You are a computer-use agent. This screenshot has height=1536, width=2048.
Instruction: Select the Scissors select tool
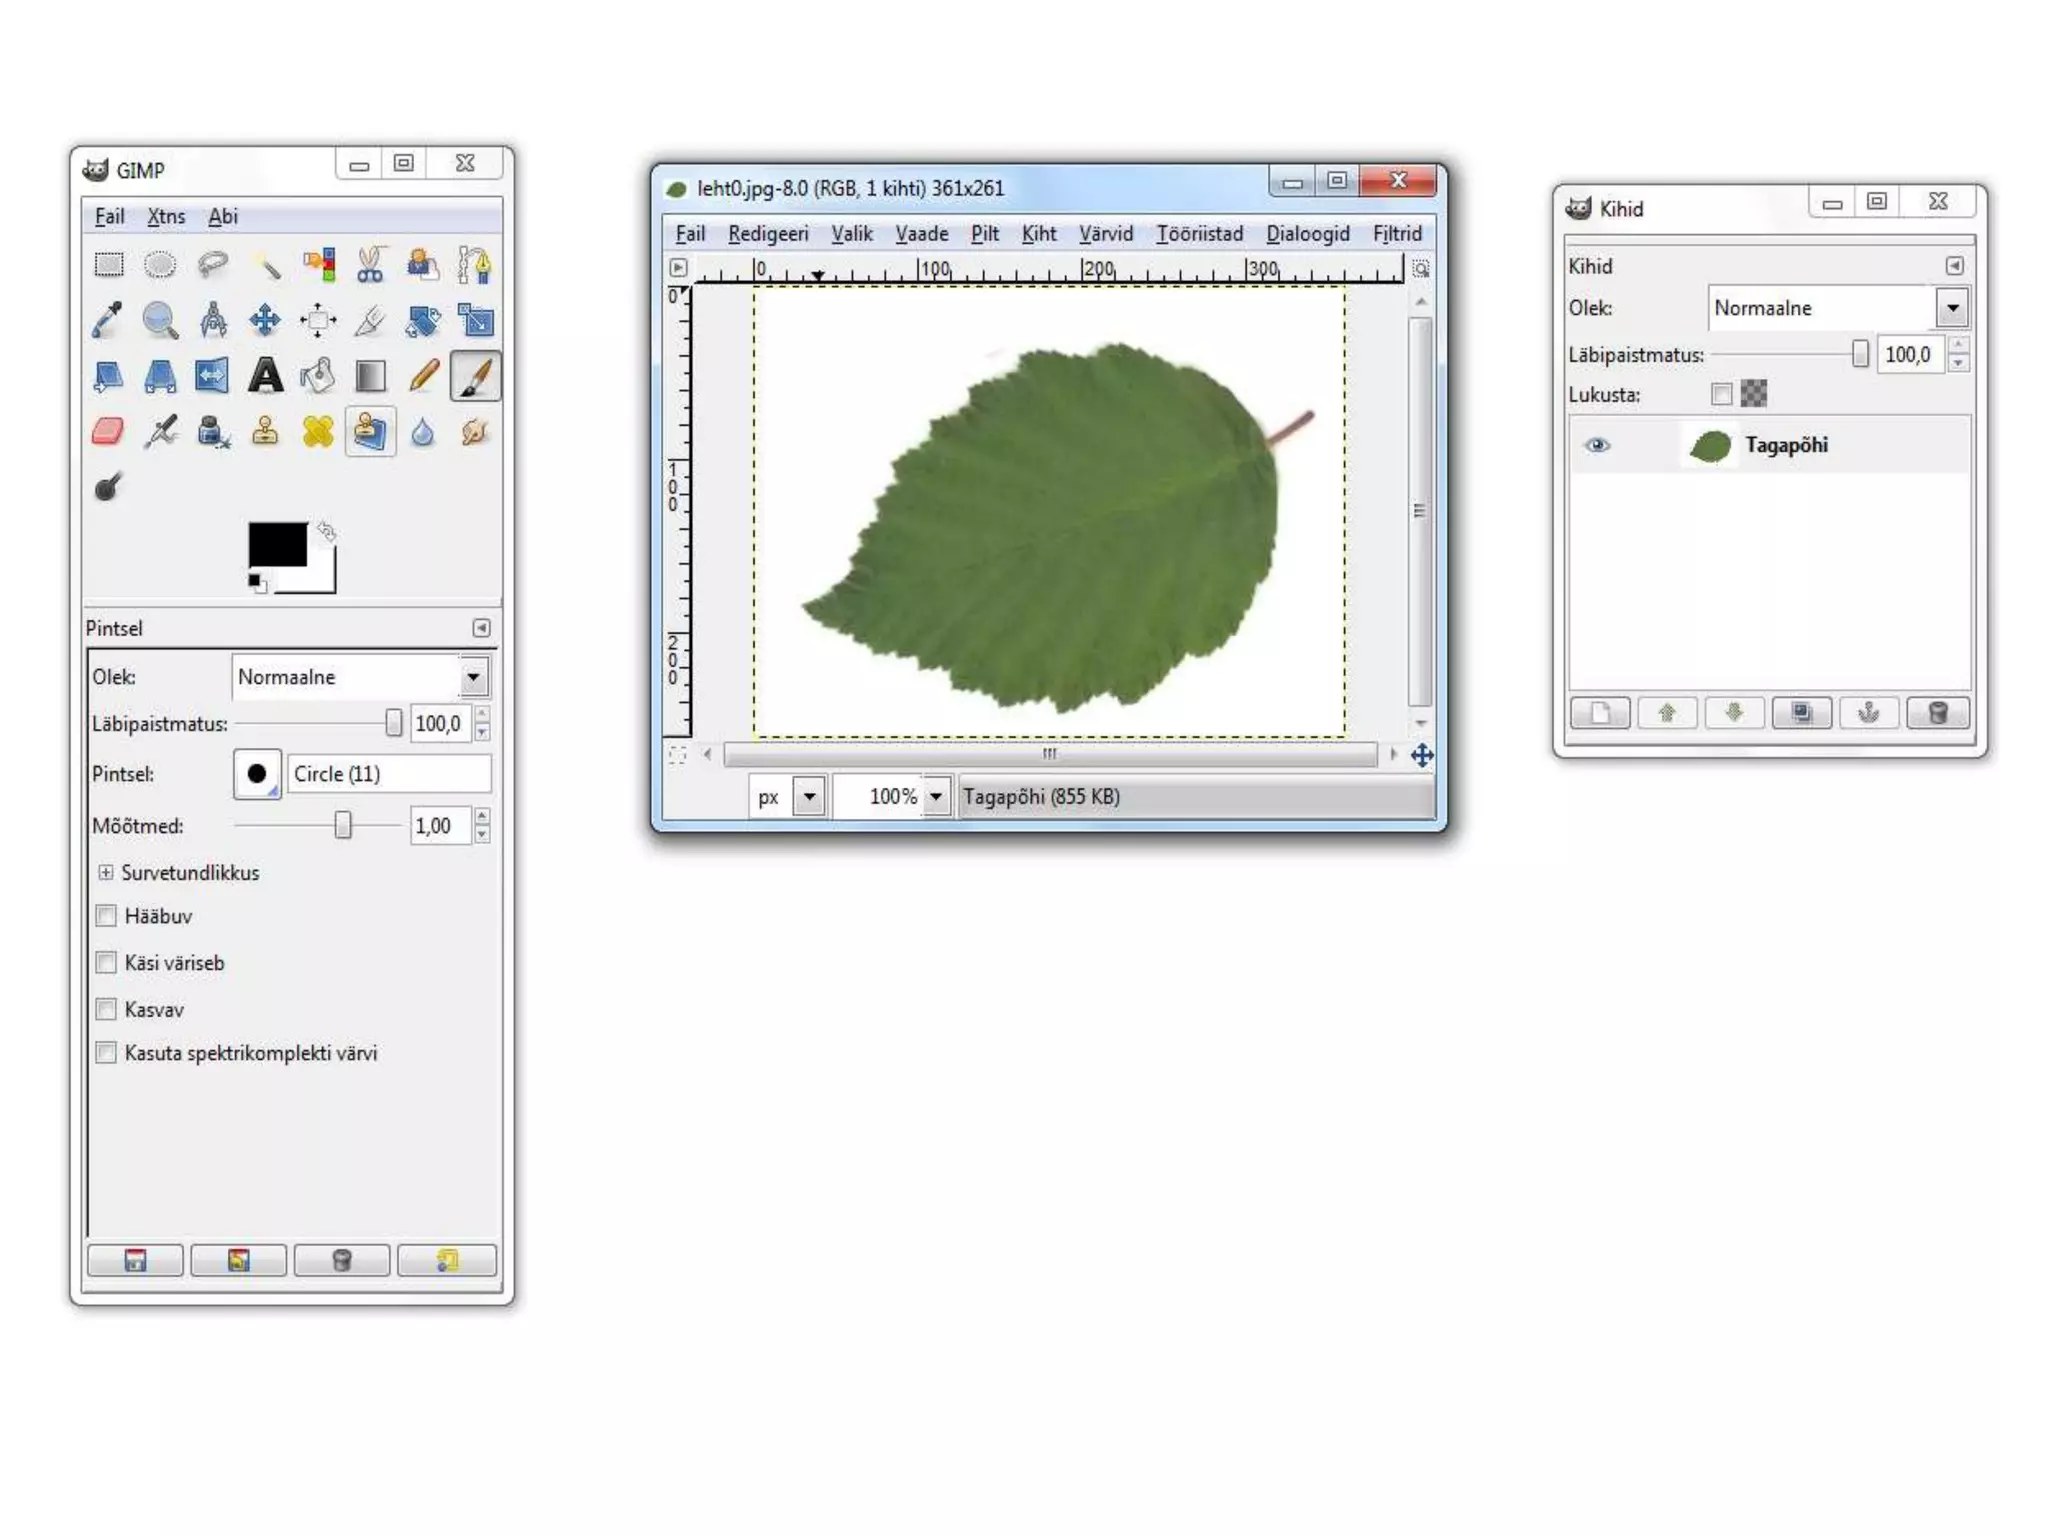pyautogui.click(x=370, y=265)
